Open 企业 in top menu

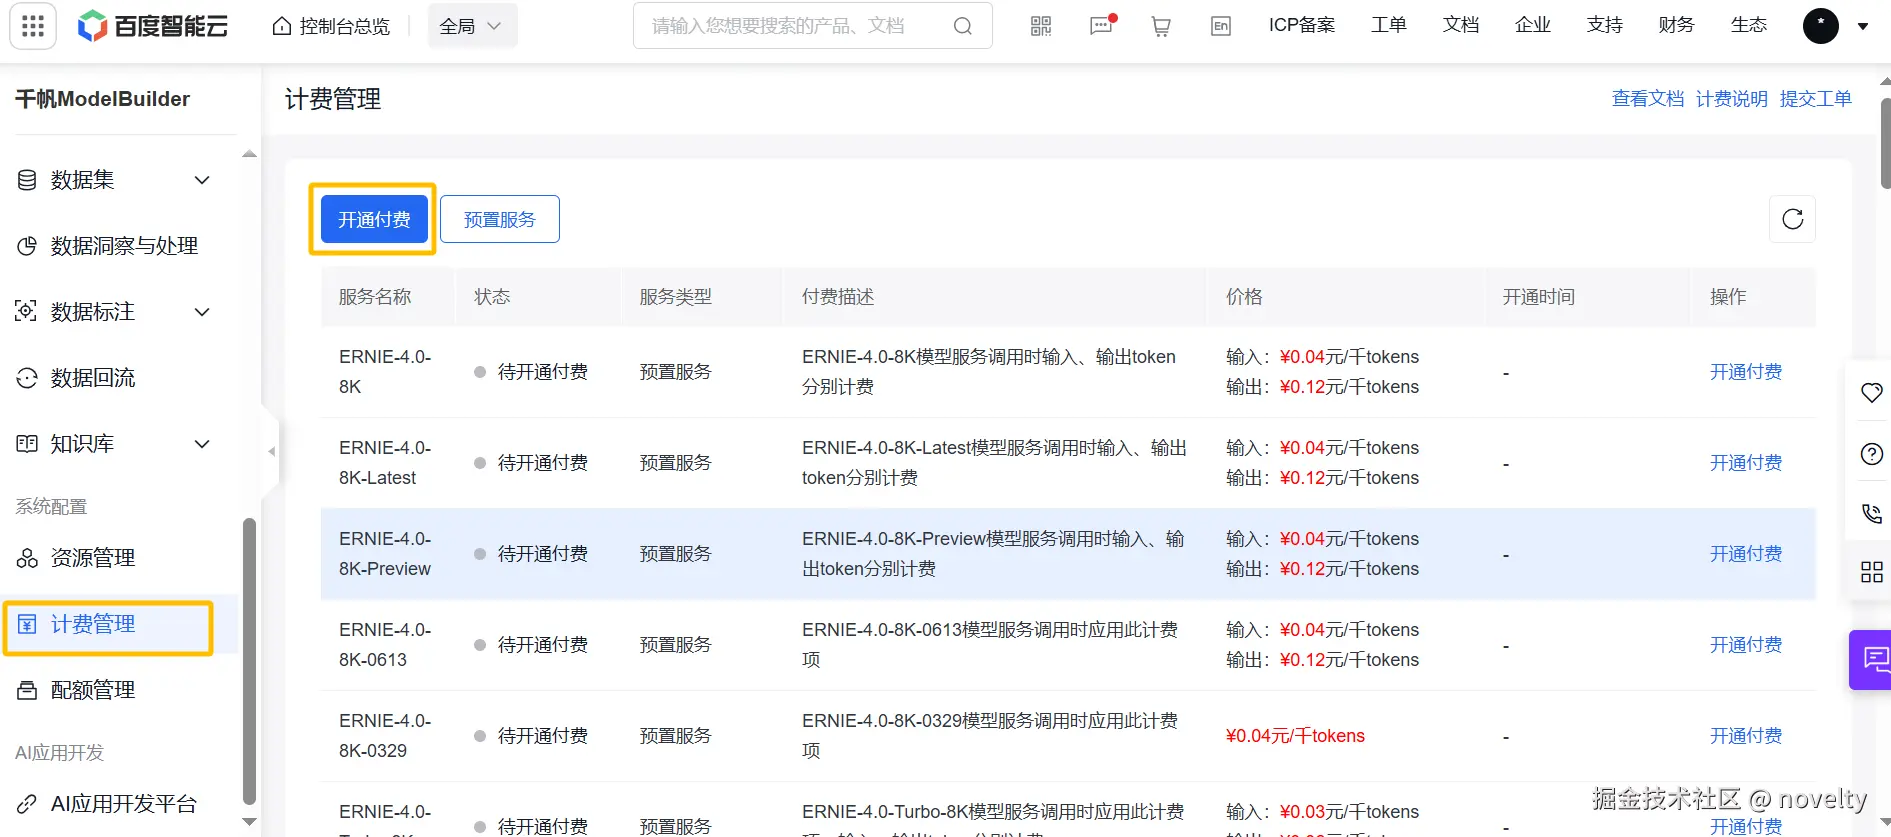1532,25
